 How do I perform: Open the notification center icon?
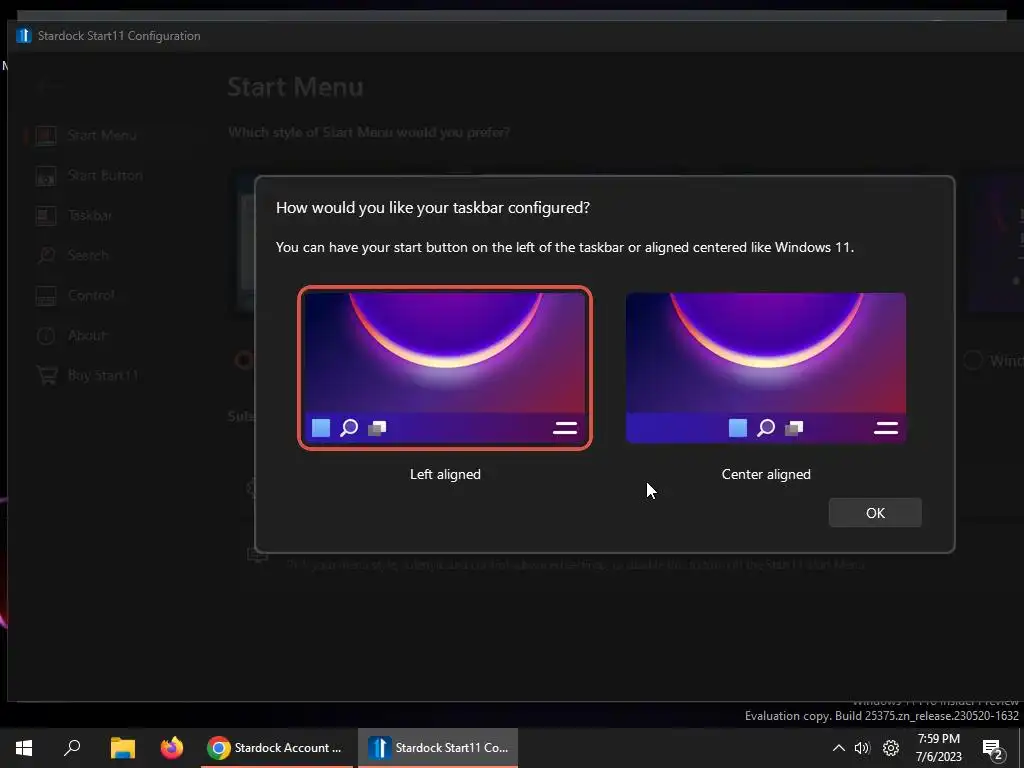(992, 748)
